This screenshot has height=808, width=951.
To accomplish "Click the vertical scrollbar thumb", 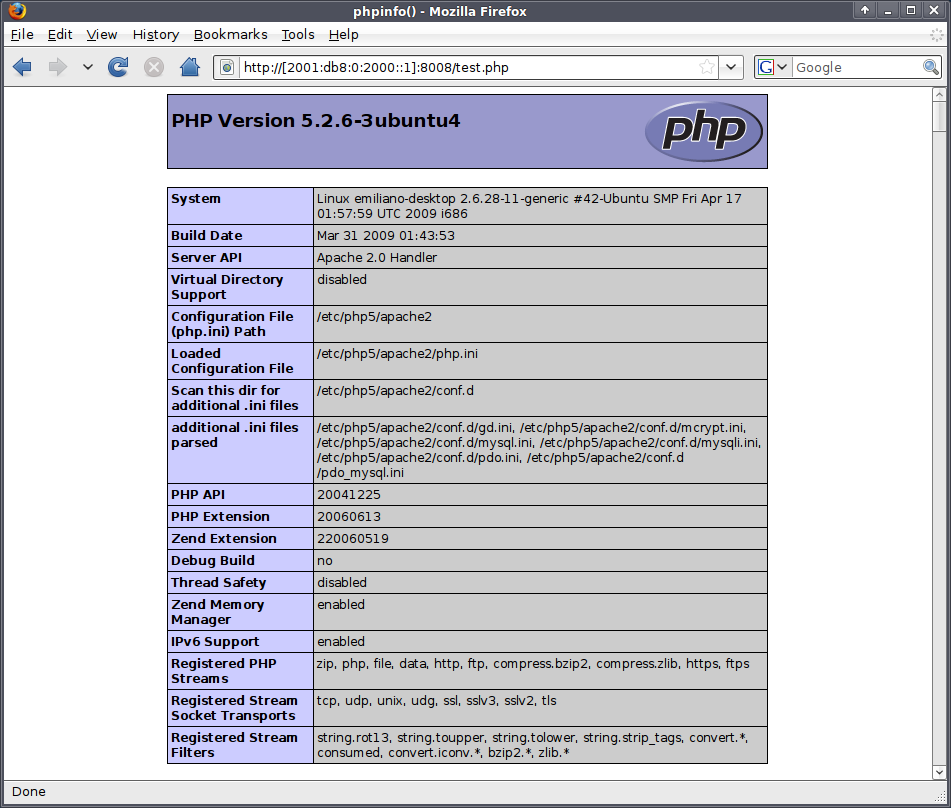I will tap(939, 116).
